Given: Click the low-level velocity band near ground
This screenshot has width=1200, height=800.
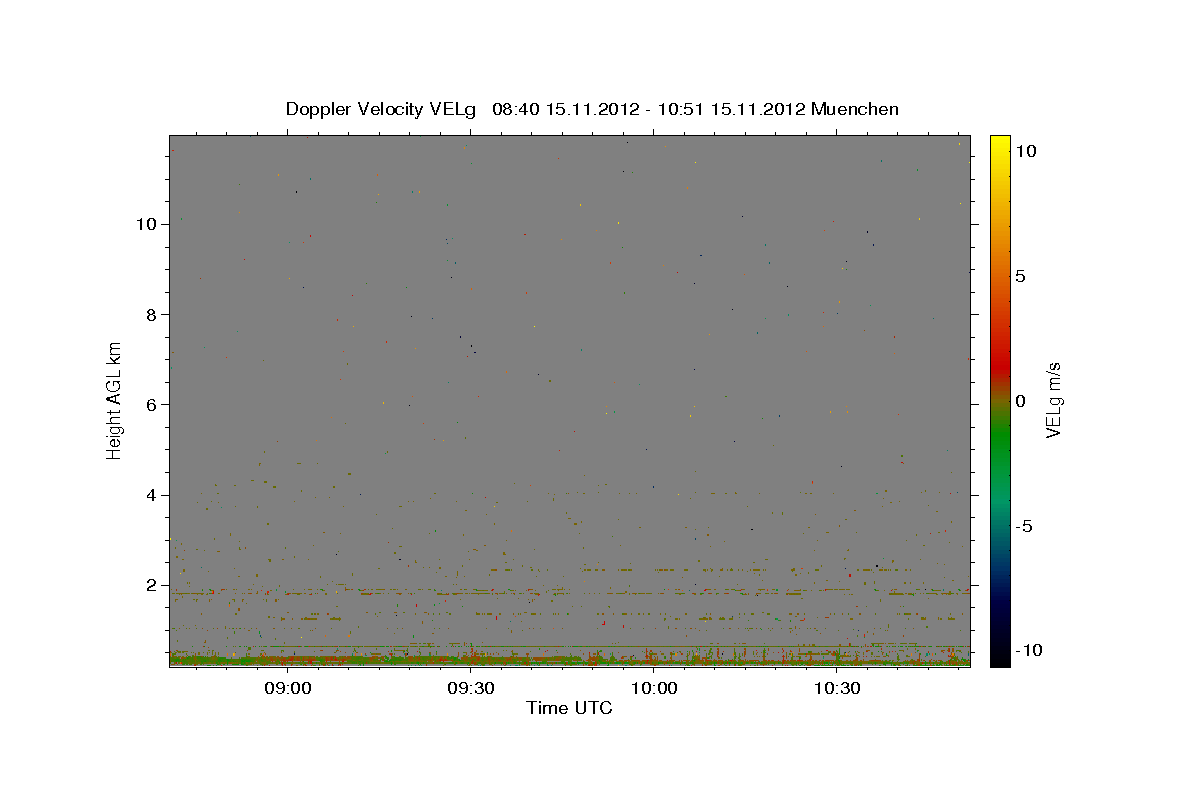Looking at the screenshot, I should 569,658.
